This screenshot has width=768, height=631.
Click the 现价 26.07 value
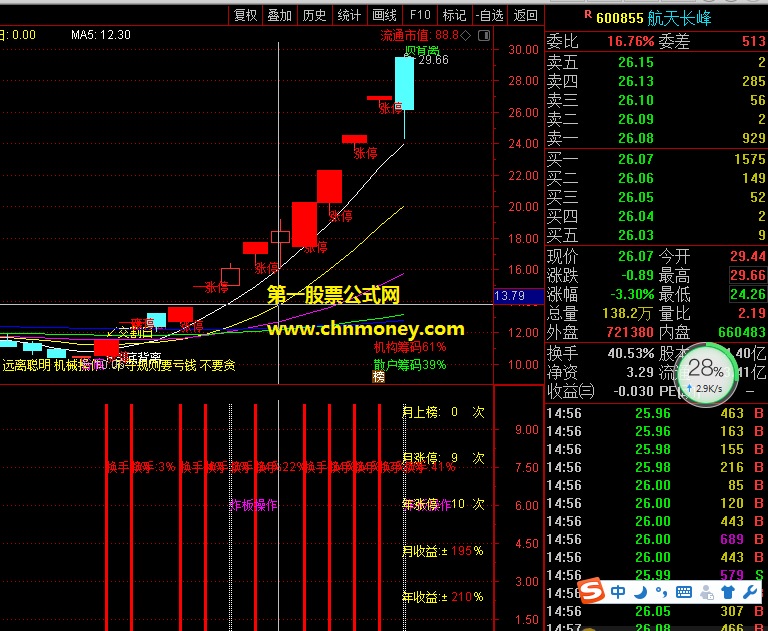(x=636, y=256)
